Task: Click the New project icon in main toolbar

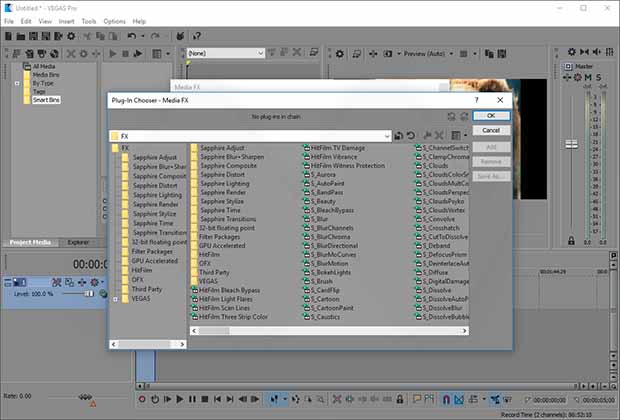Action: 8,36
